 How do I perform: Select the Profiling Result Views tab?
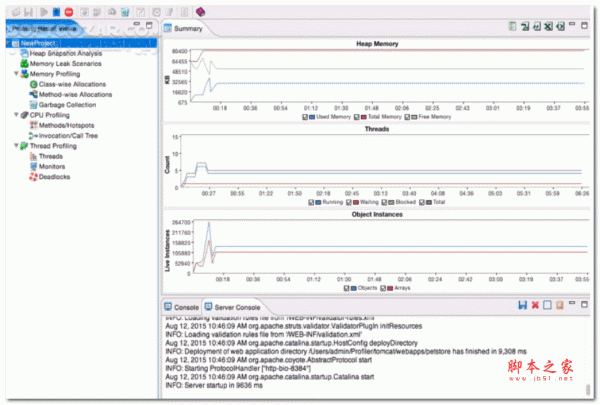tap(42, 29)
